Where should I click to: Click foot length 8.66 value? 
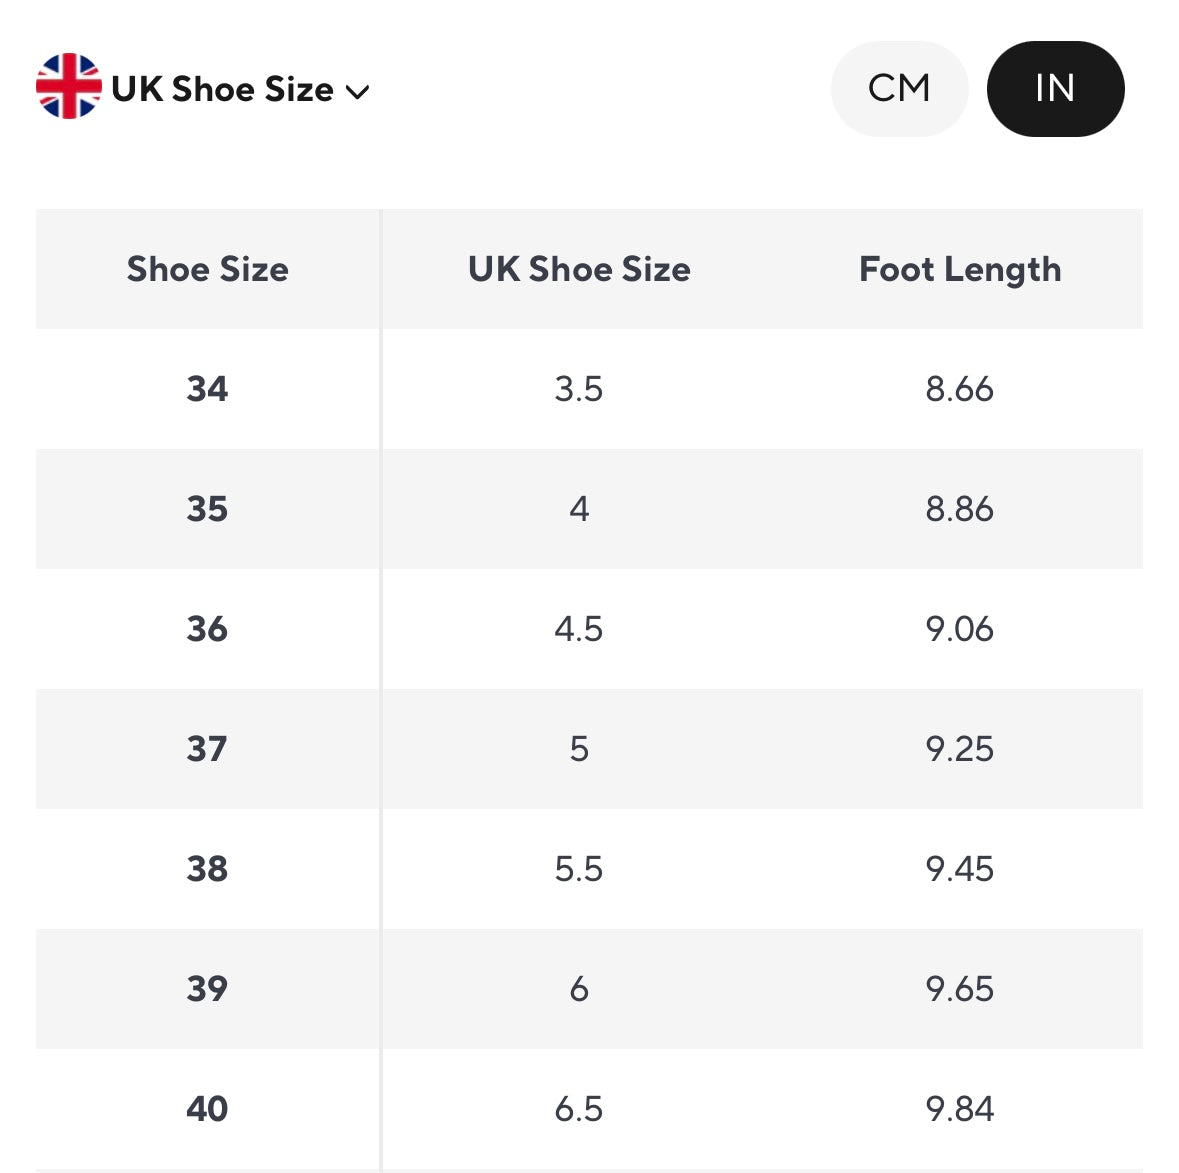pos(960,388)
